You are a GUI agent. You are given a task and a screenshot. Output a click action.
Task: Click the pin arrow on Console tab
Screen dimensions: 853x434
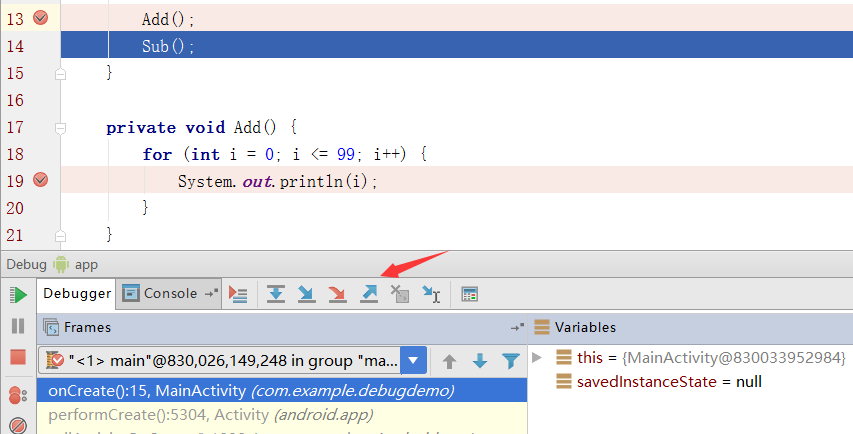pos(212,293)
